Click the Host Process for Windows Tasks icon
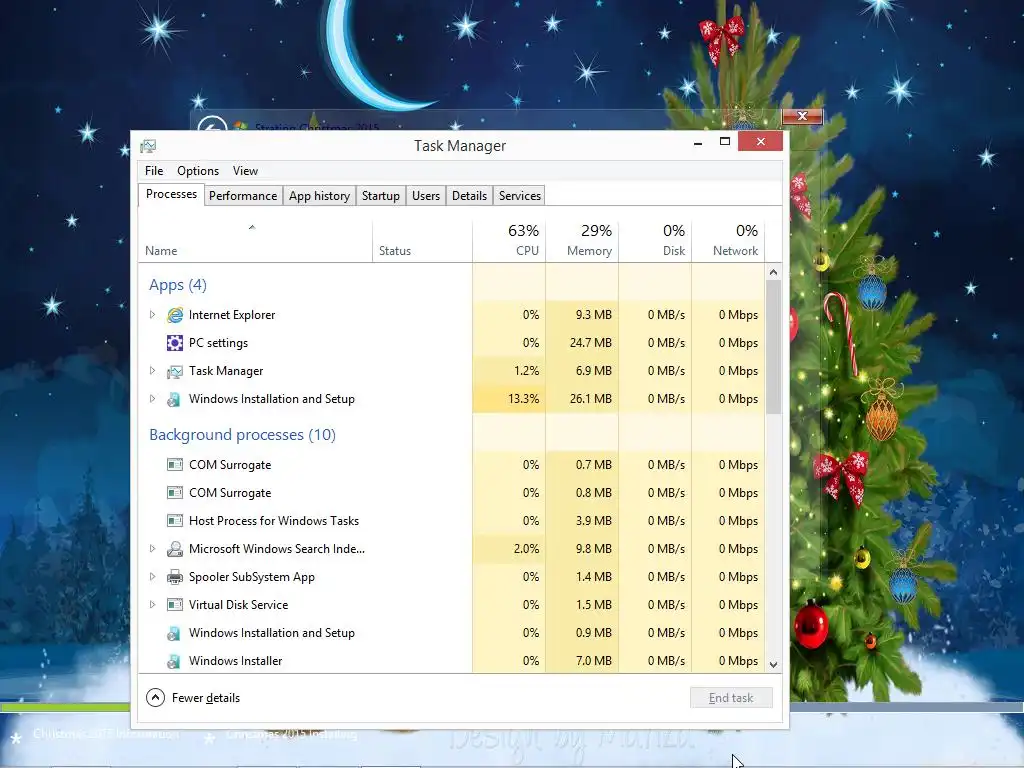1024x768 pixels. pos(174,521)
